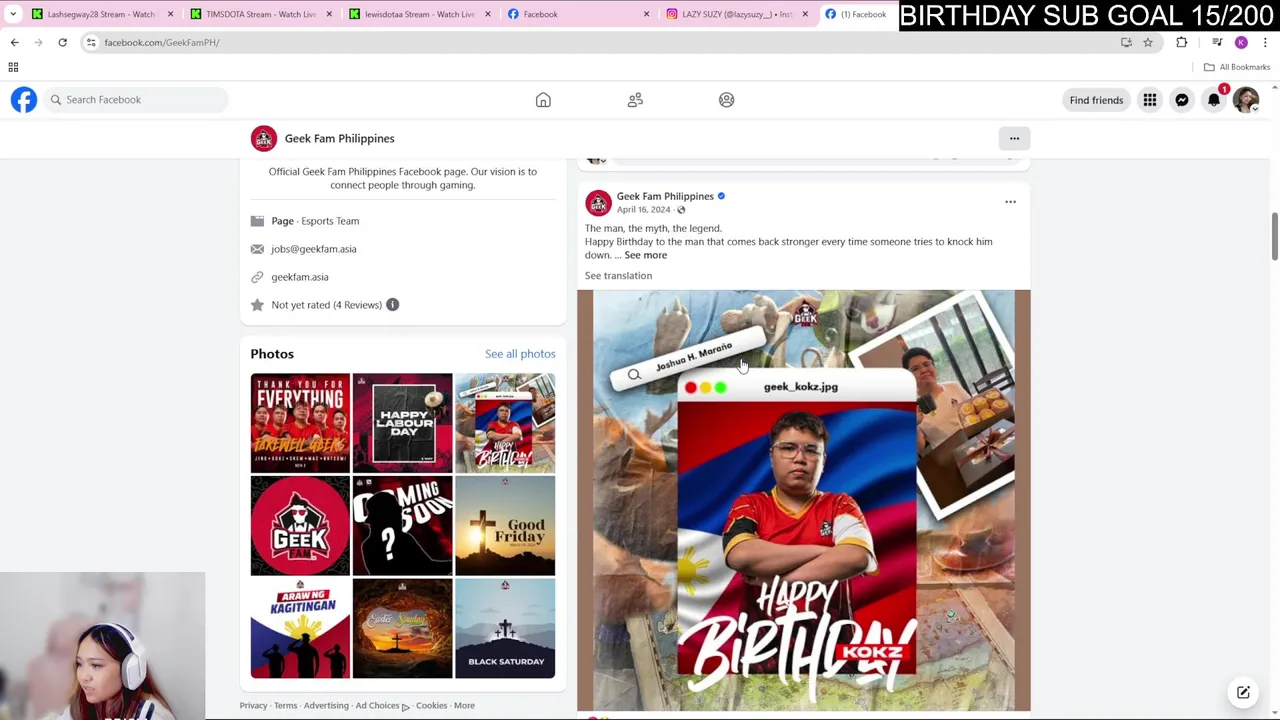The image size is (1280, 720).
Task: Open the Geek Fam Philippines post author name
Action: [x=665, y=196]
